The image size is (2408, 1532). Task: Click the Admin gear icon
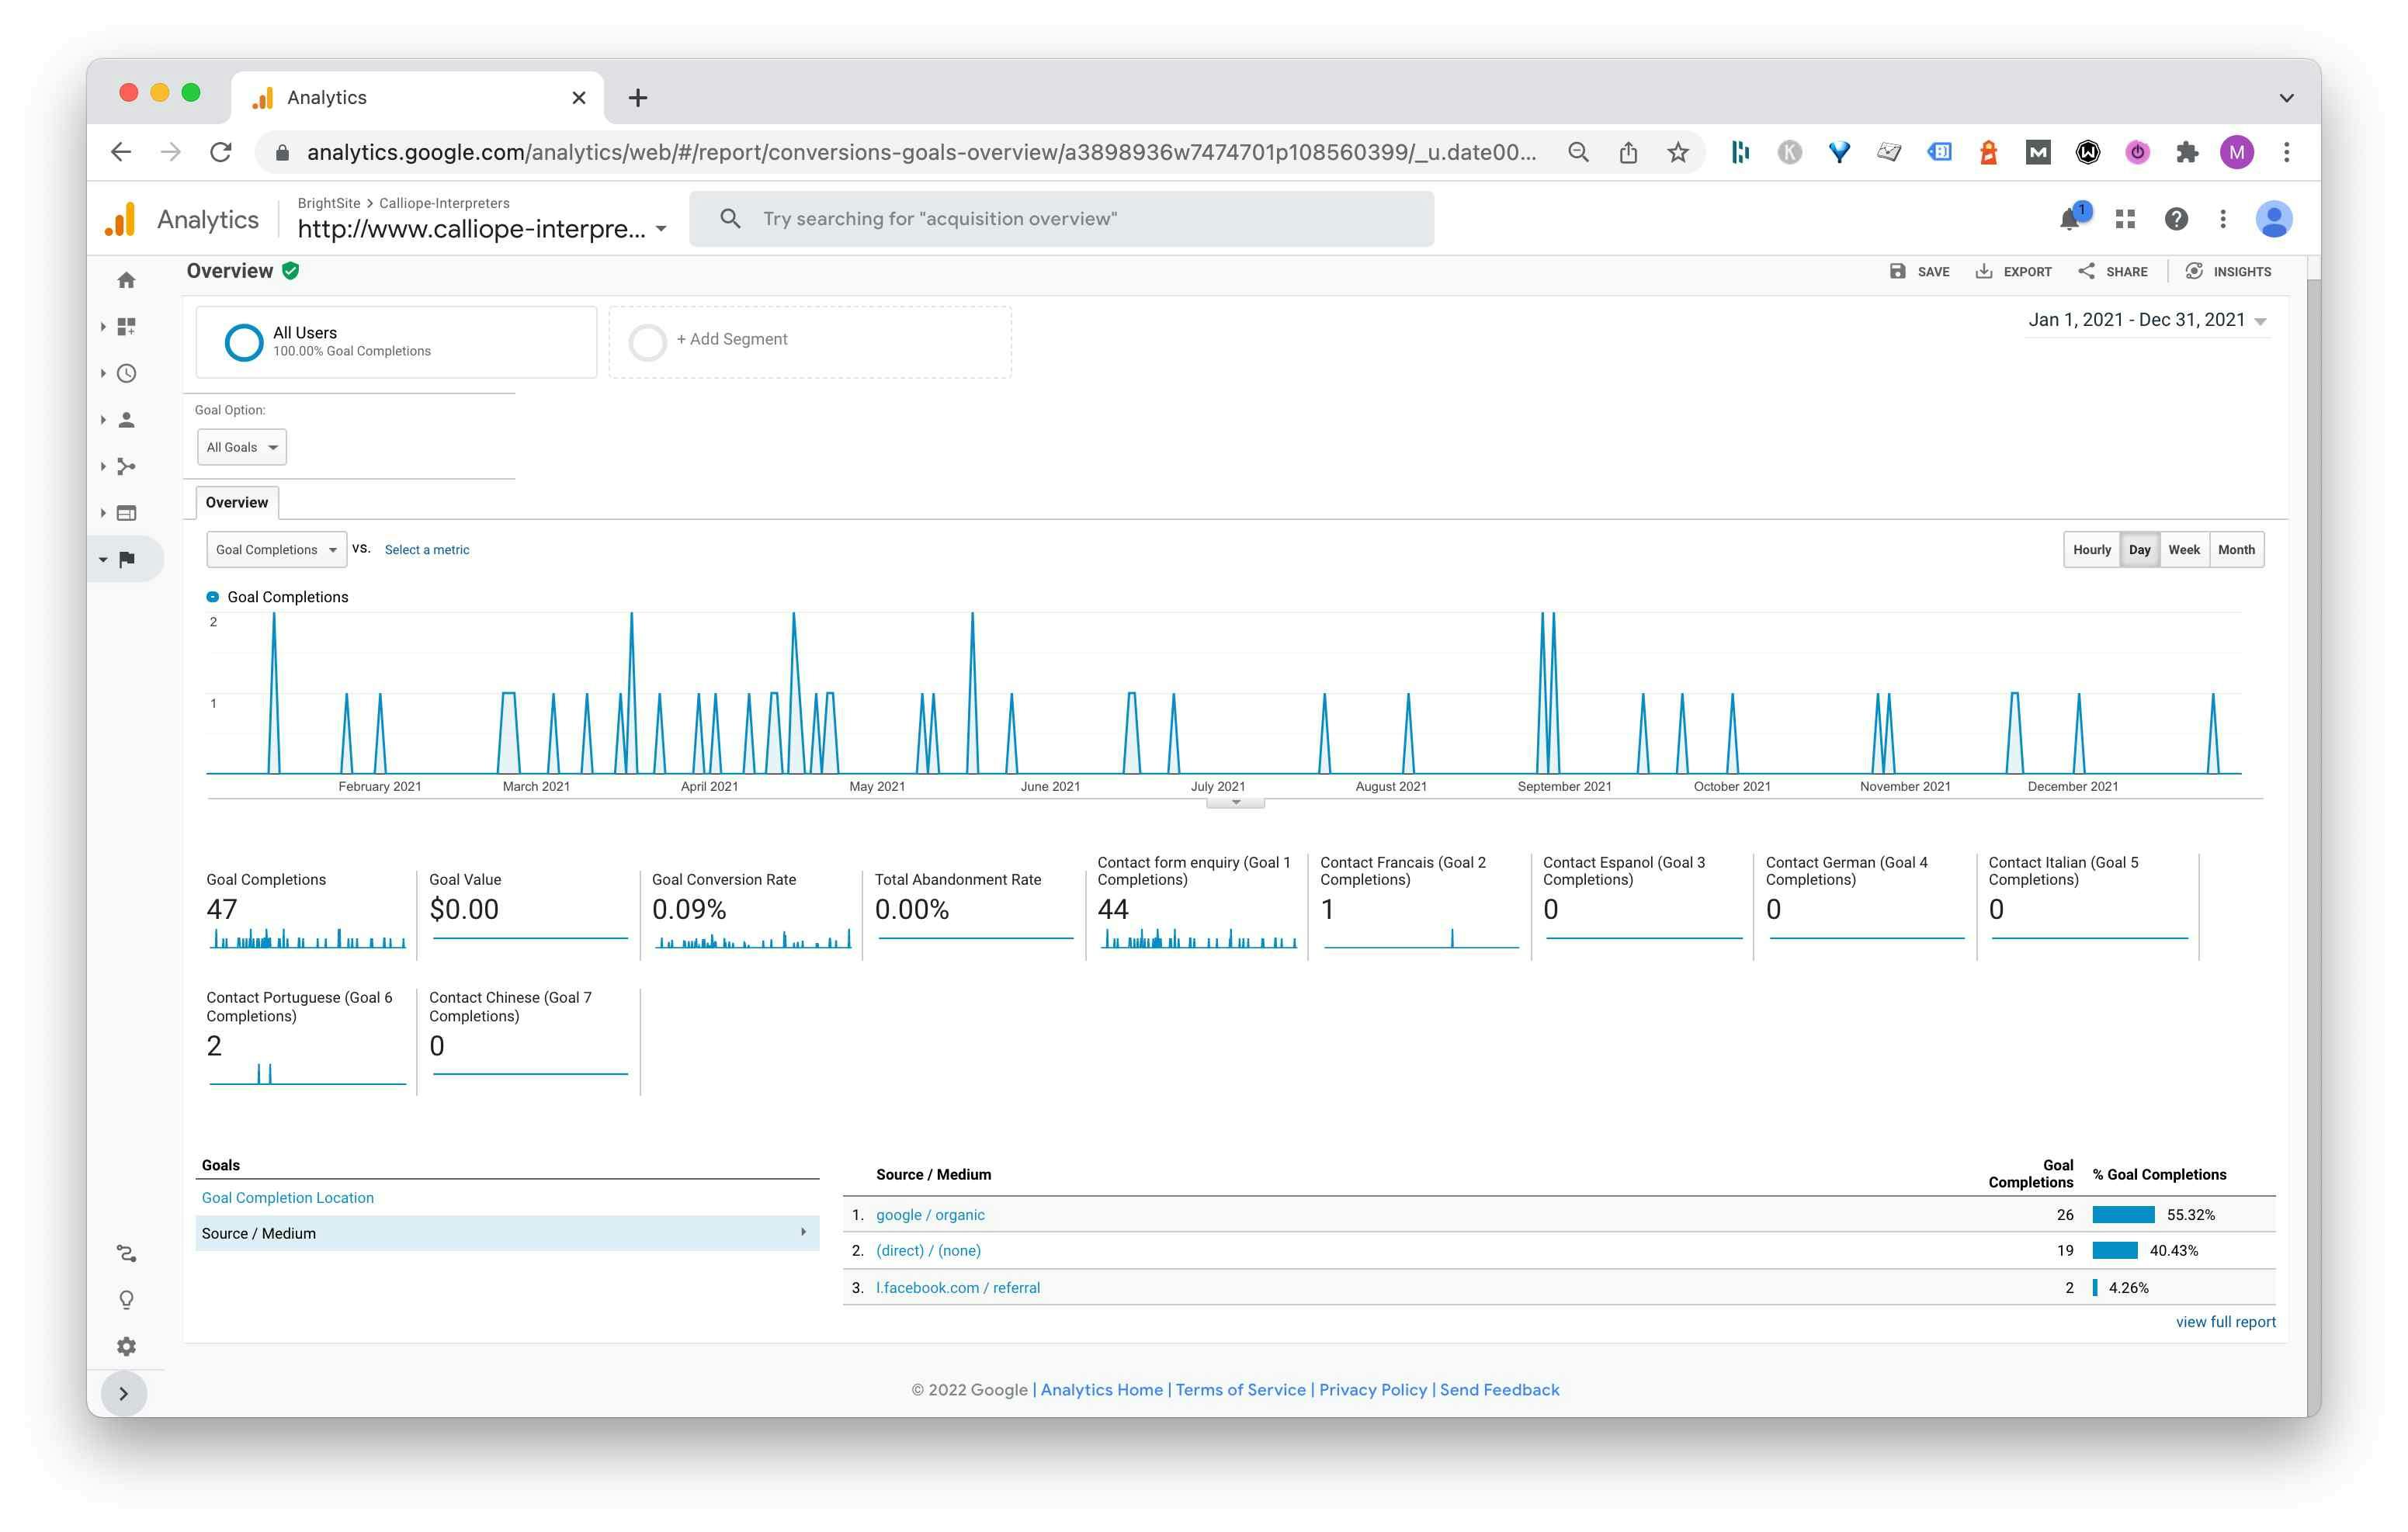[126, 1346]
